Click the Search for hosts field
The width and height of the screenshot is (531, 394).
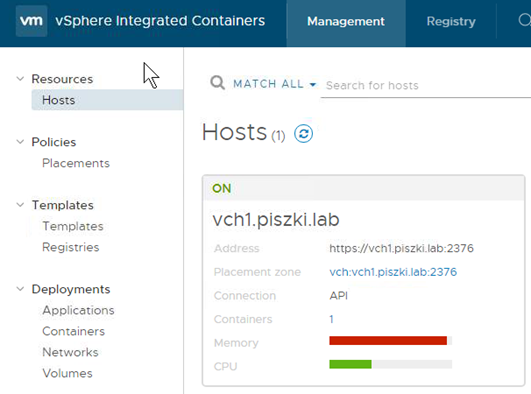coord(426,86)
